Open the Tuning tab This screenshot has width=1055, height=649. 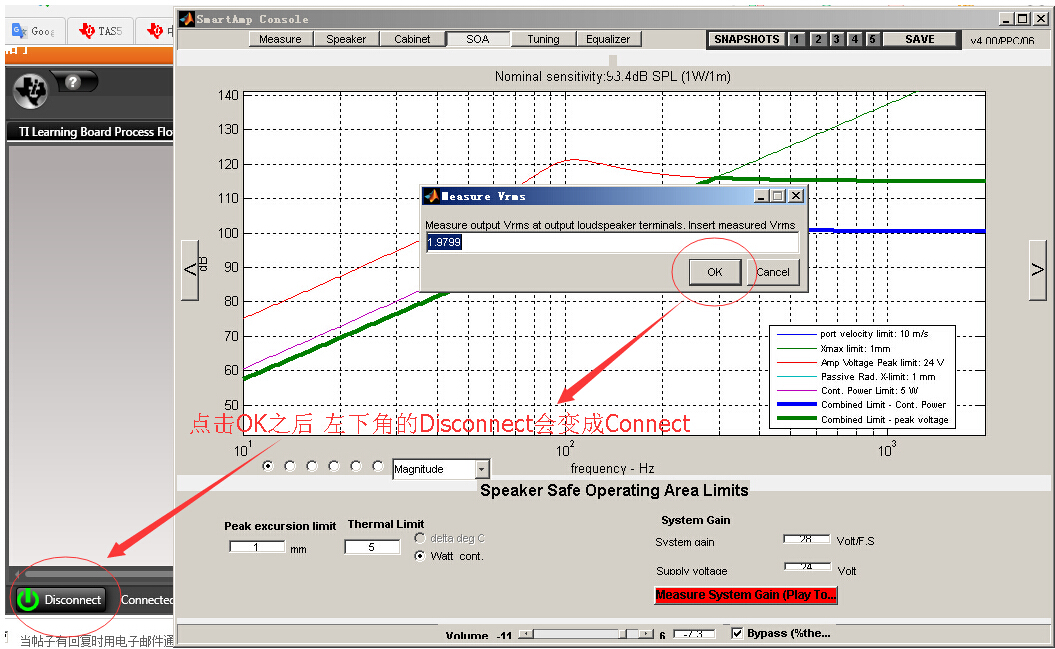click(543, 39)
